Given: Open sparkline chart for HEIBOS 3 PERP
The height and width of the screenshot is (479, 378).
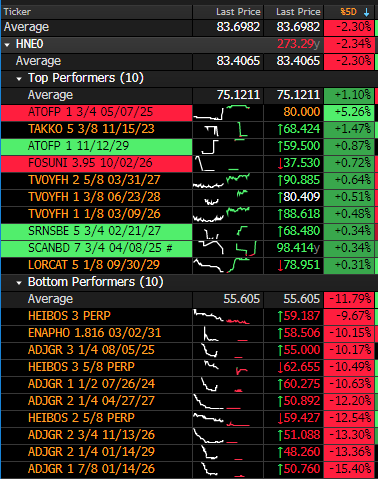Looking at the screenshot, I should tap(228, 316).
